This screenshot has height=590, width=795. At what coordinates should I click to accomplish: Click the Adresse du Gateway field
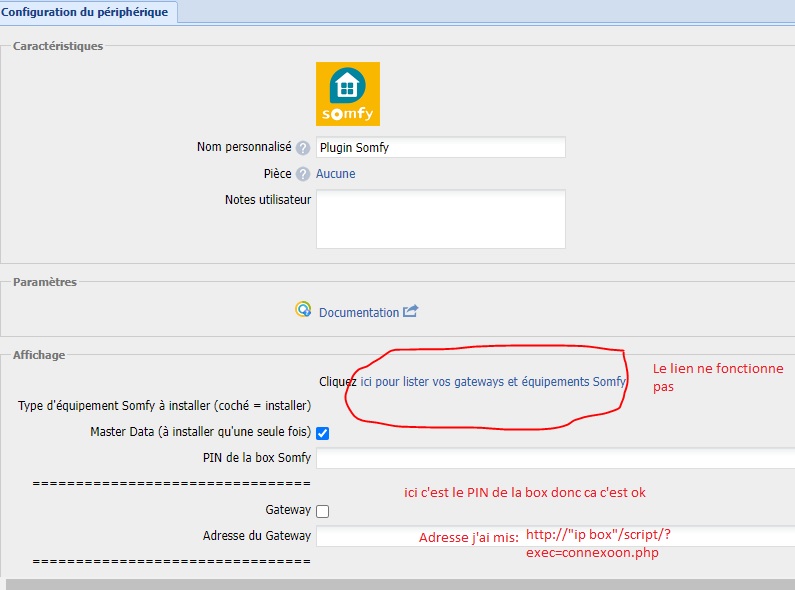[555, 536]
